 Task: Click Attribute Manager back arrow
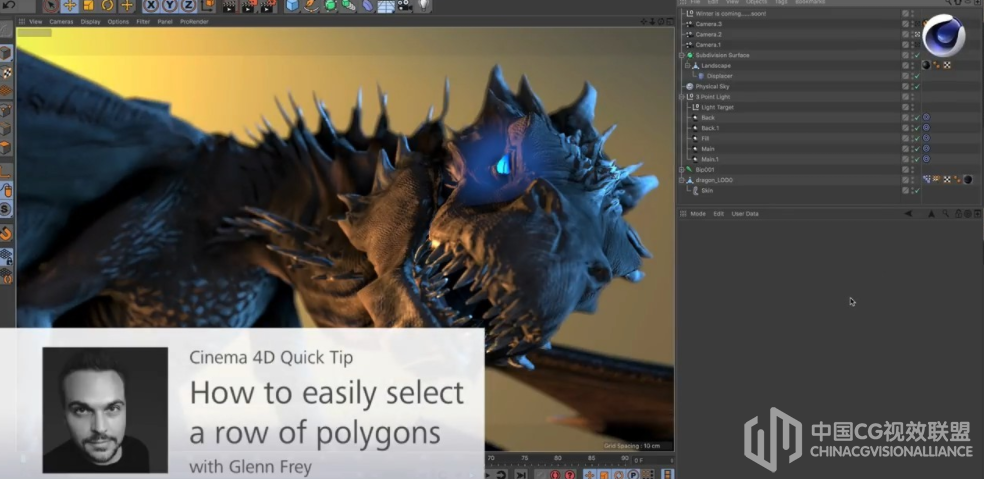908,214
